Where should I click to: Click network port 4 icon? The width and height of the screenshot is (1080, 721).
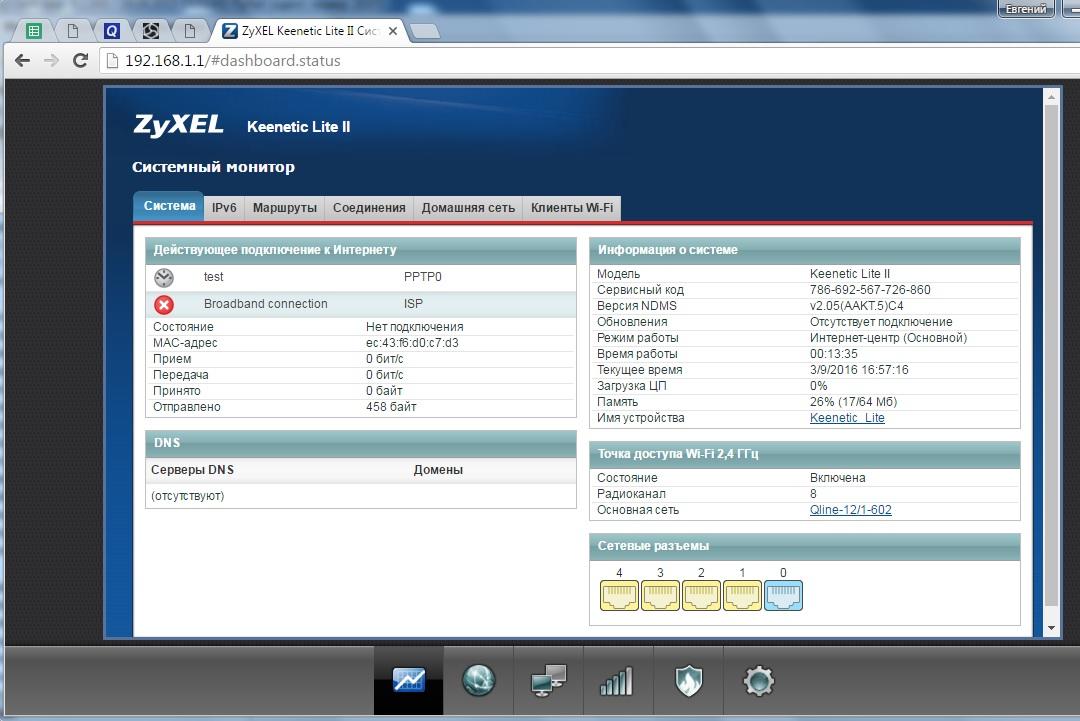(619, 596)
